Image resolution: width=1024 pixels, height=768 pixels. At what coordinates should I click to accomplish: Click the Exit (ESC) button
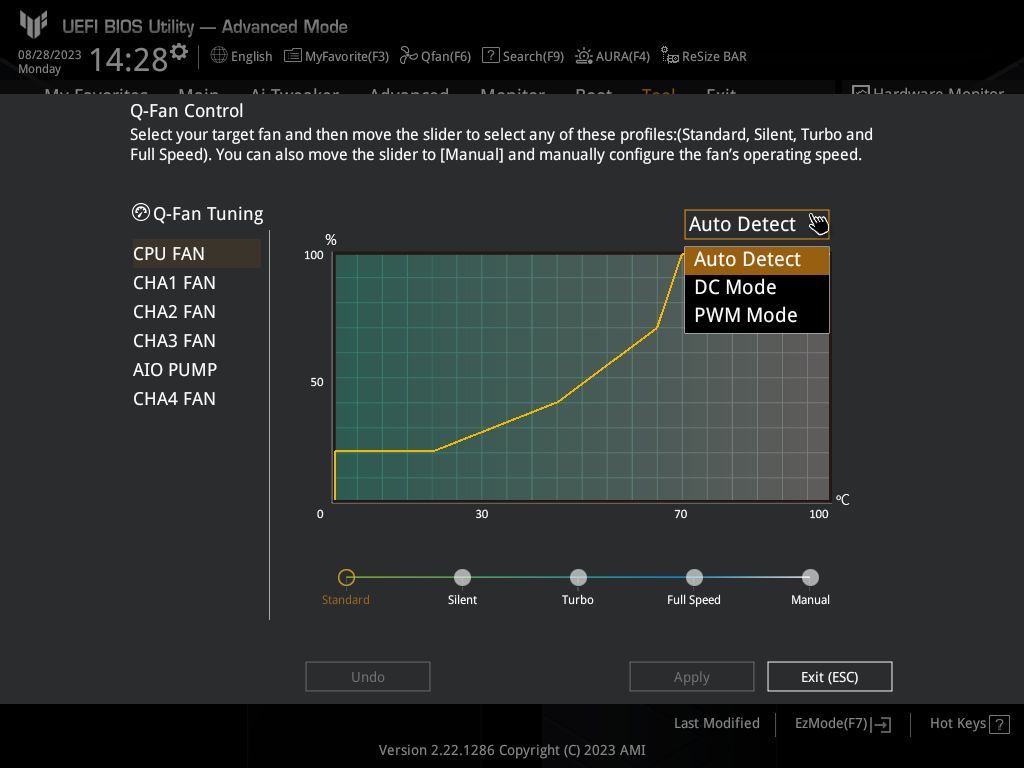pos(829,677)
